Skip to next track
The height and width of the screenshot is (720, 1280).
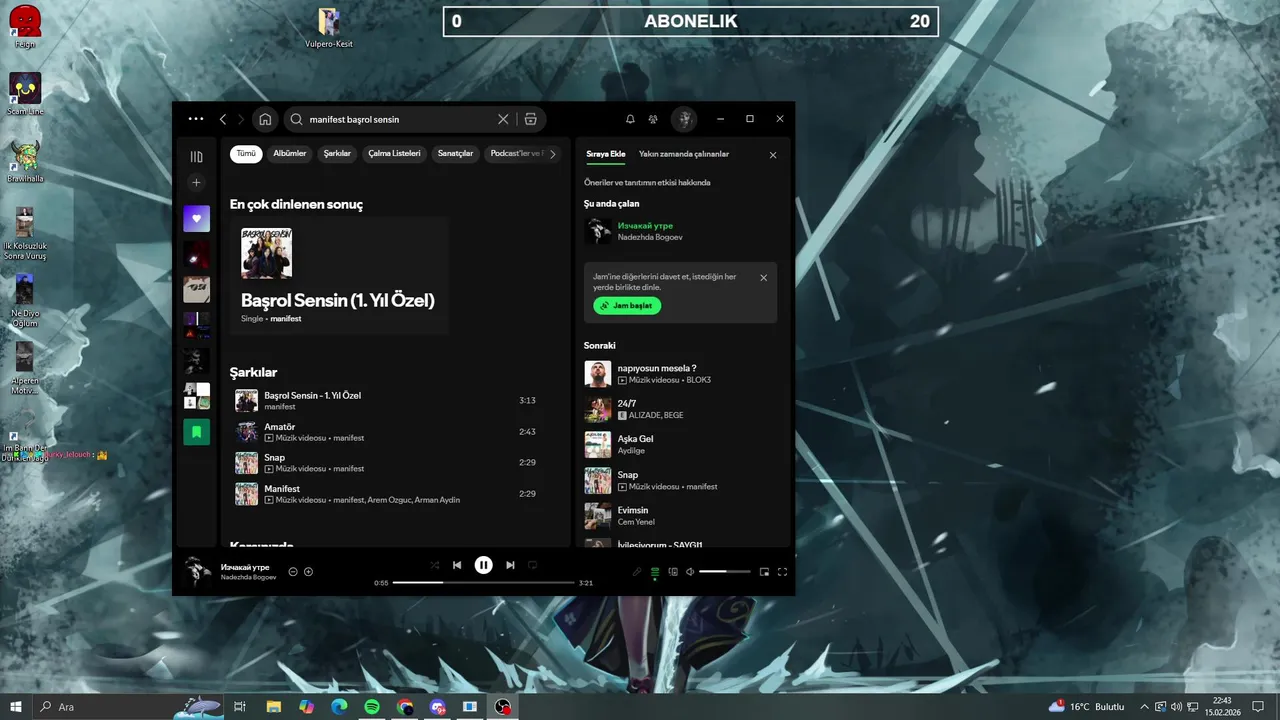coord(510,565)
